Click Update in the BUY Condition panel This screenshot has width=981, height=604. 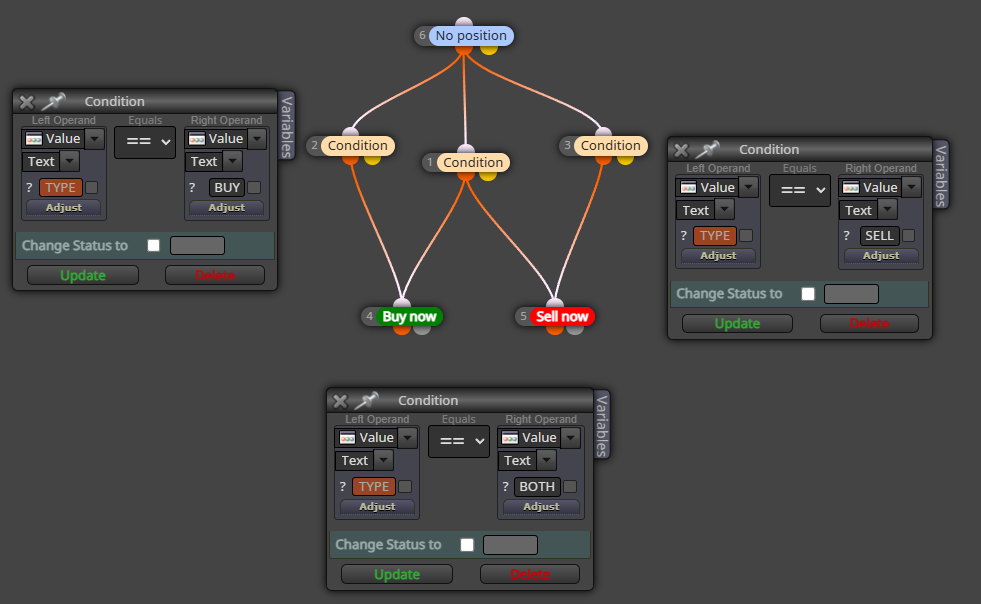[83, 275]
